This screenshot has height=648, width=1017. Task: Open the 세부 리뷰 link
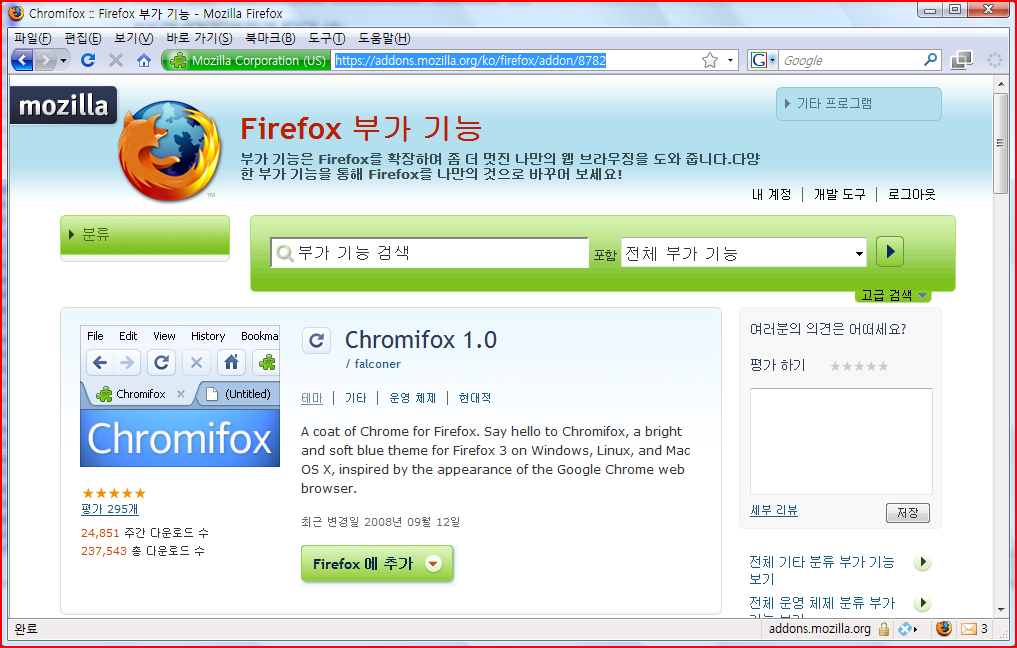point(774,510)
